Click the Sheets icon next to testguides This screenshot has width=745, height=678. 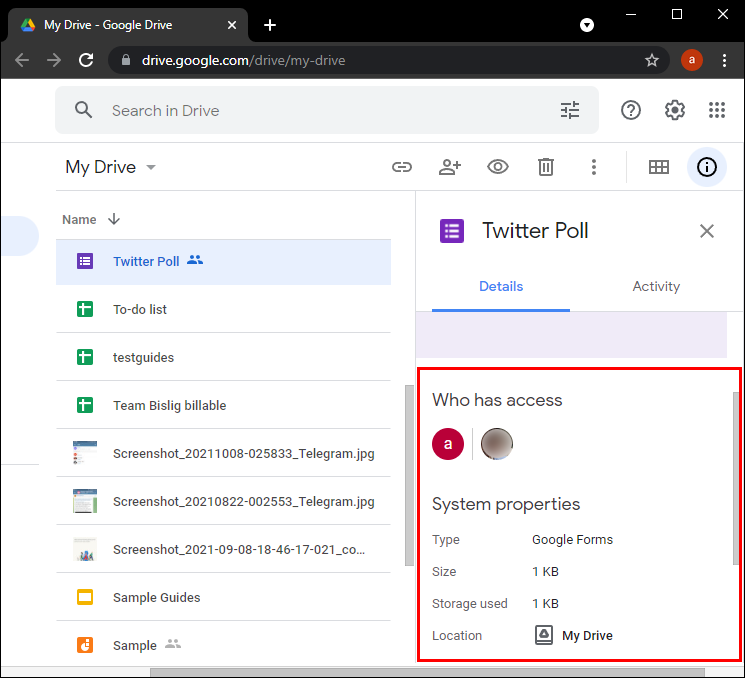point(85,357)
